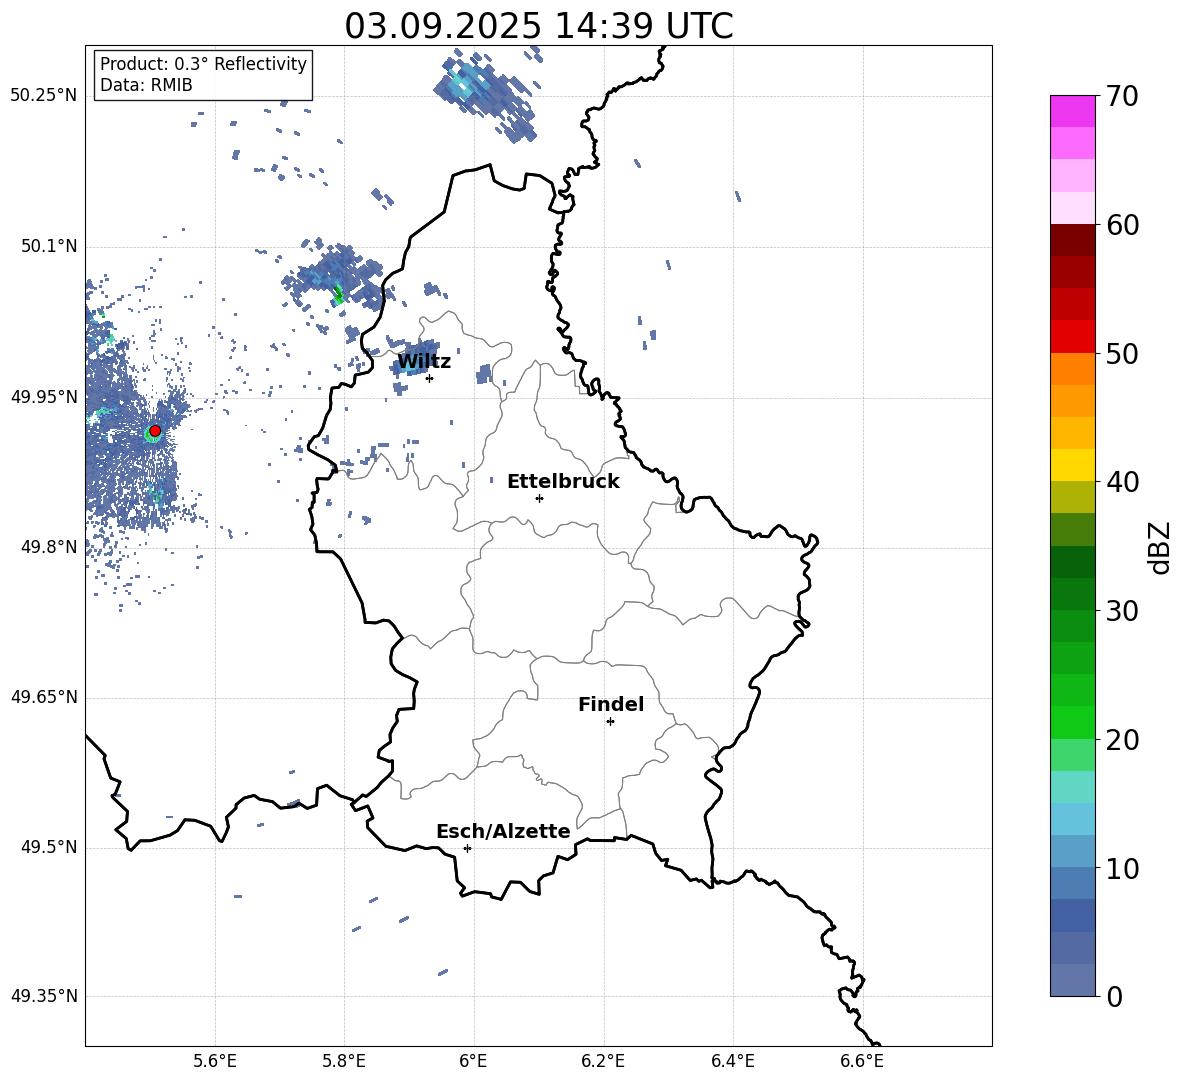Click the Wiltz station cross marker

pos(429,378)
